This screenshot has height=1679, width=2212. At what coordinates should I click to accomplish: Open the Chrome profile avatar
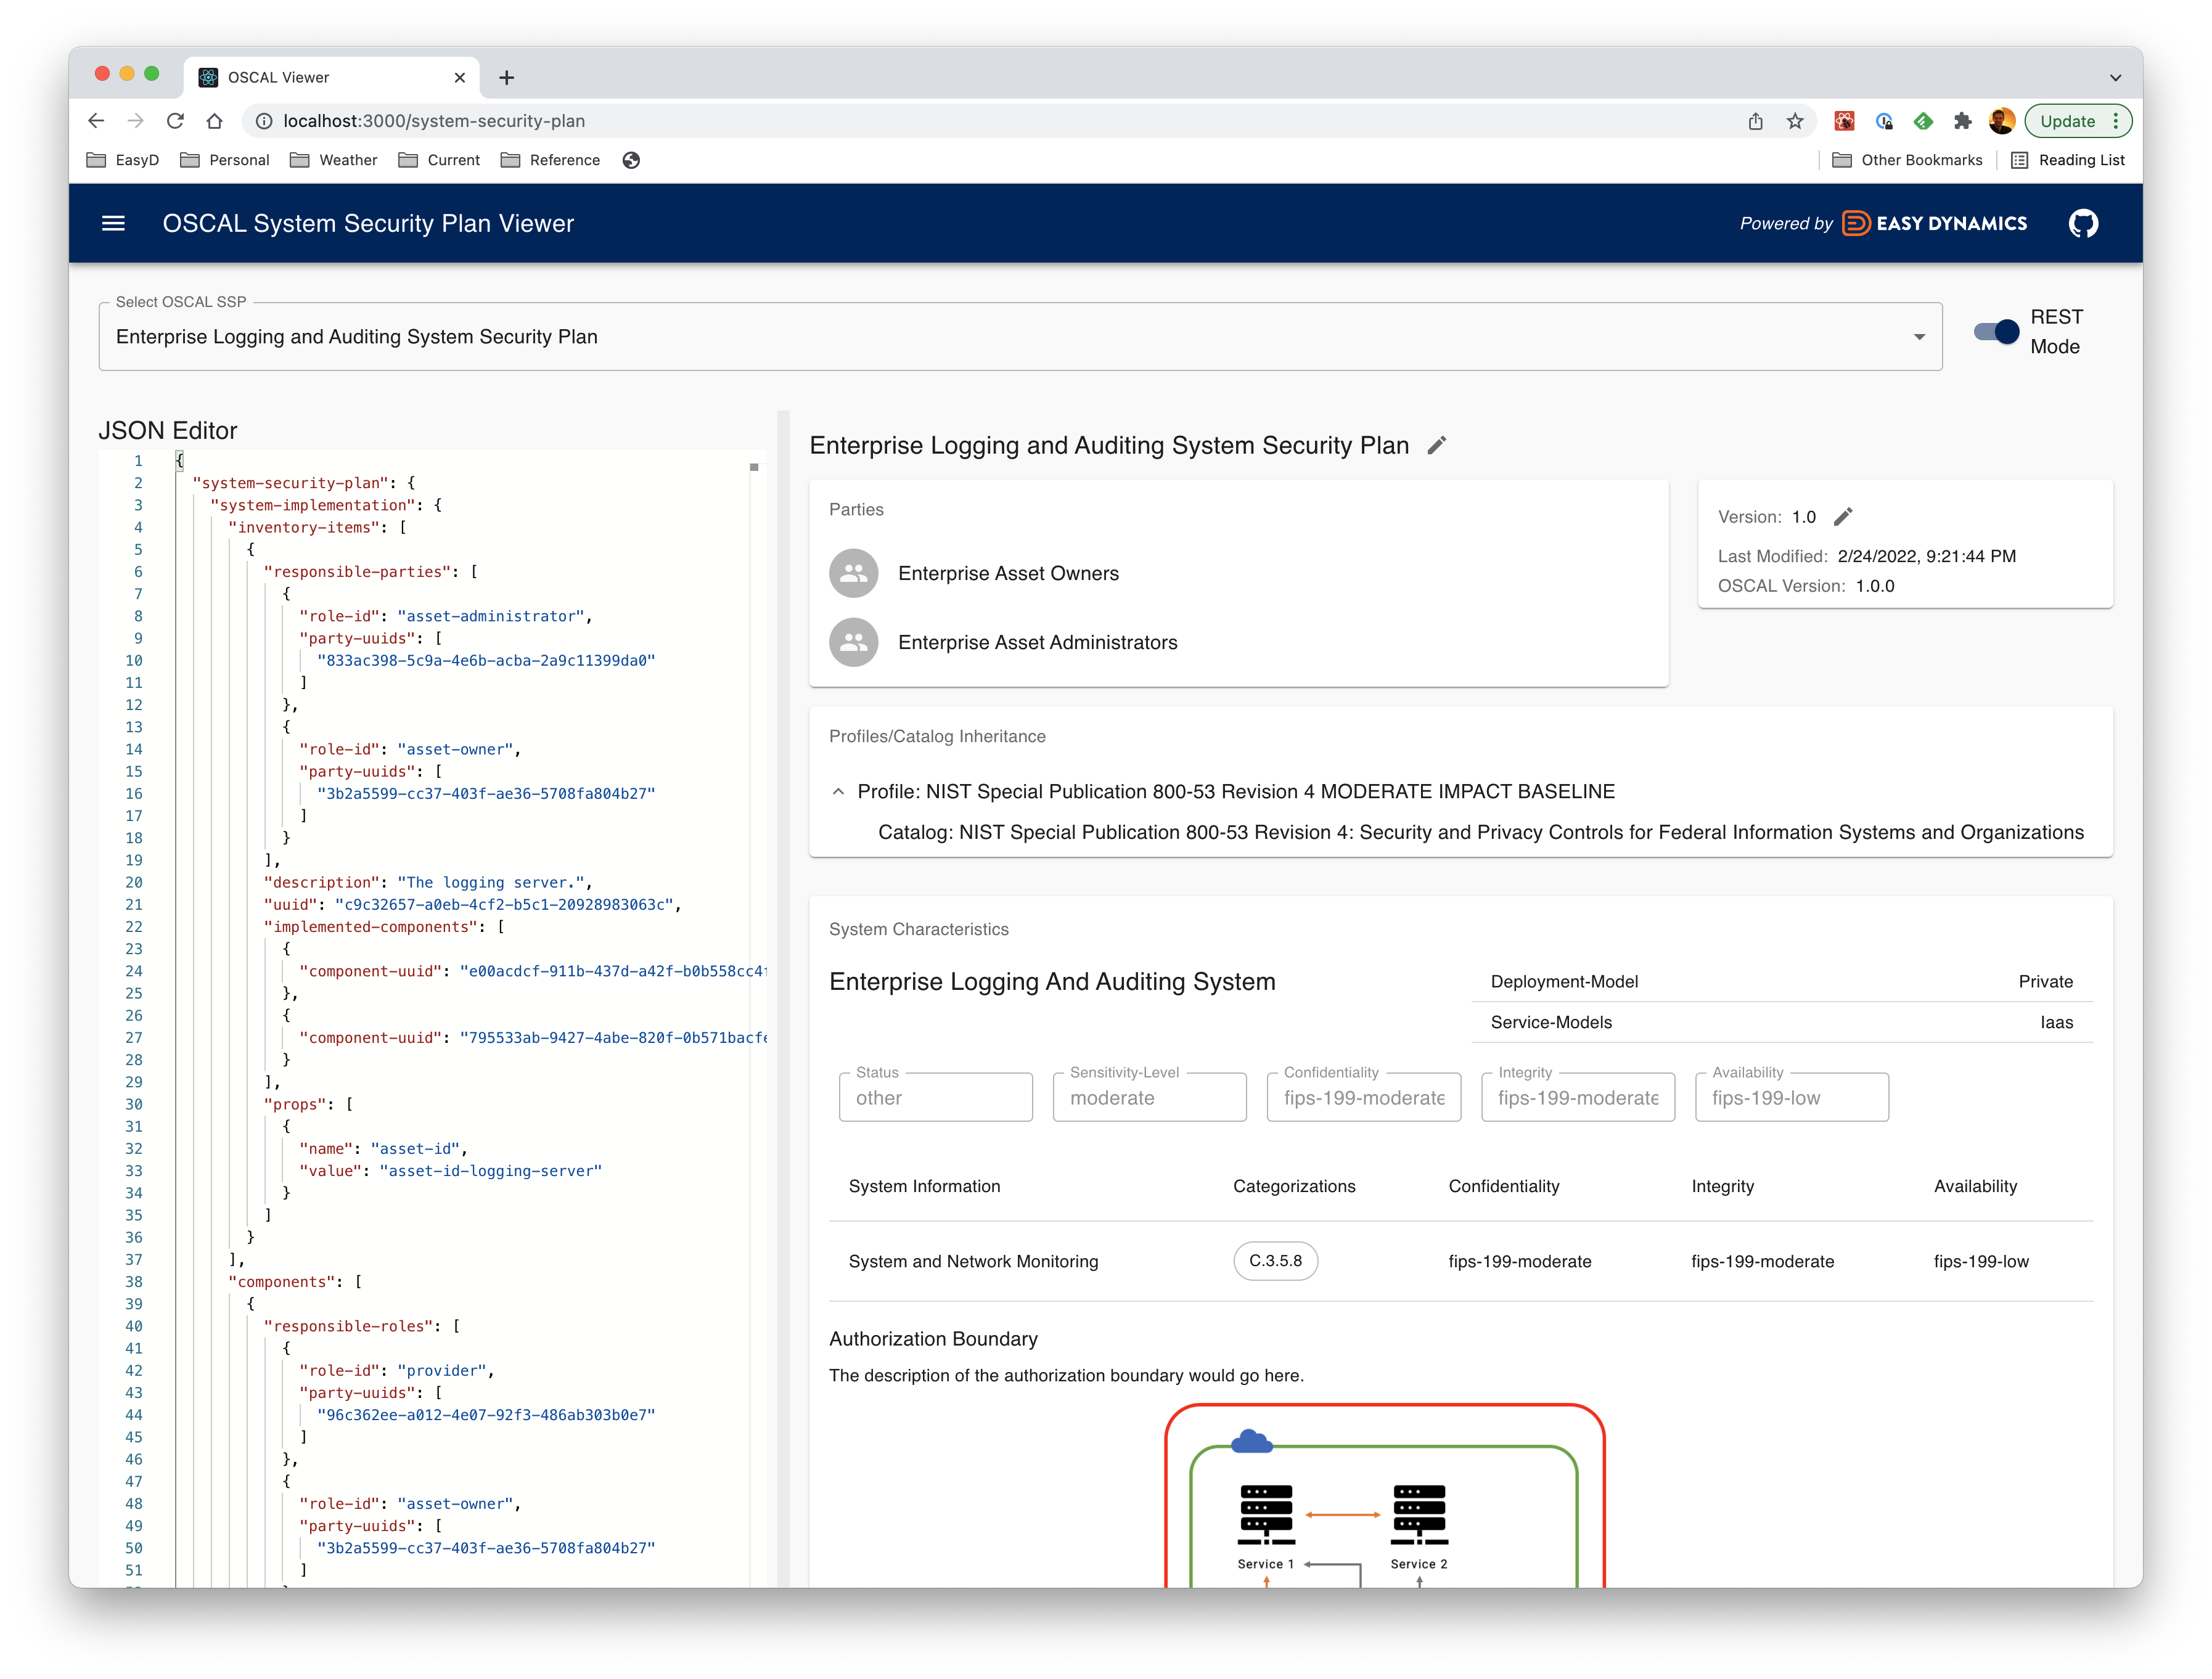point(2001,121)
